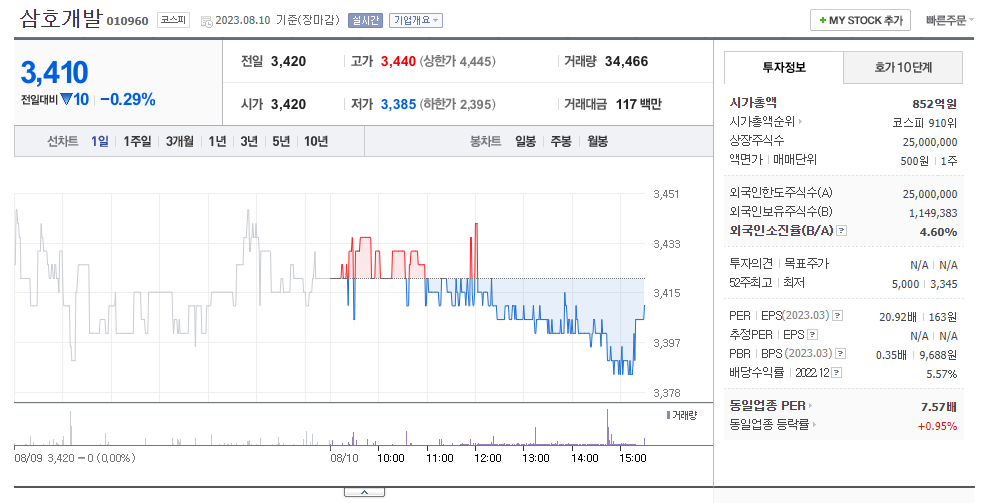
Task: Click the purple 거래량 legend marker
Action: click(x=668, y=415)
